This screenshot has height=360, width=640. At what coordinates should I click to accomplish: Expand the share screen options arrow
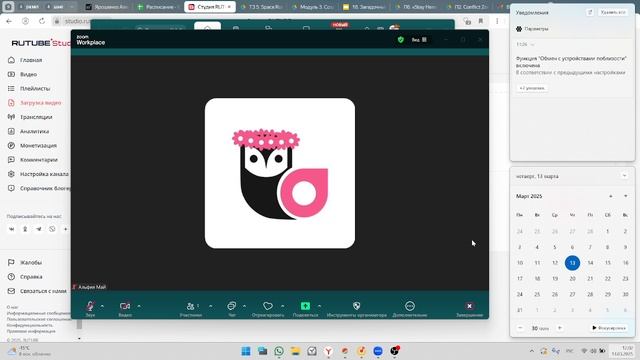(319, 306)
